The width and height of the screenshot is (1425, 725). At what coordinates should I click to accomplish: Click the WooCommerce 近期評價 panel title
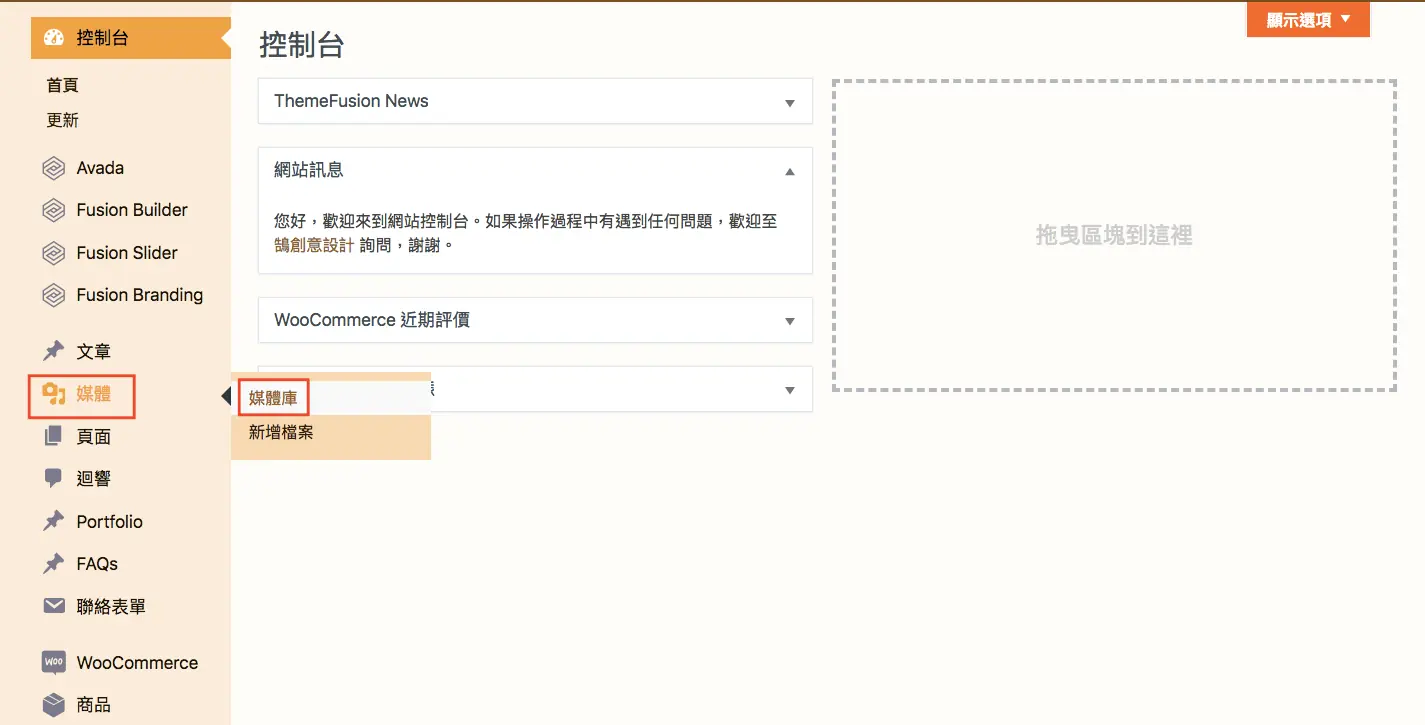[372, 320]
